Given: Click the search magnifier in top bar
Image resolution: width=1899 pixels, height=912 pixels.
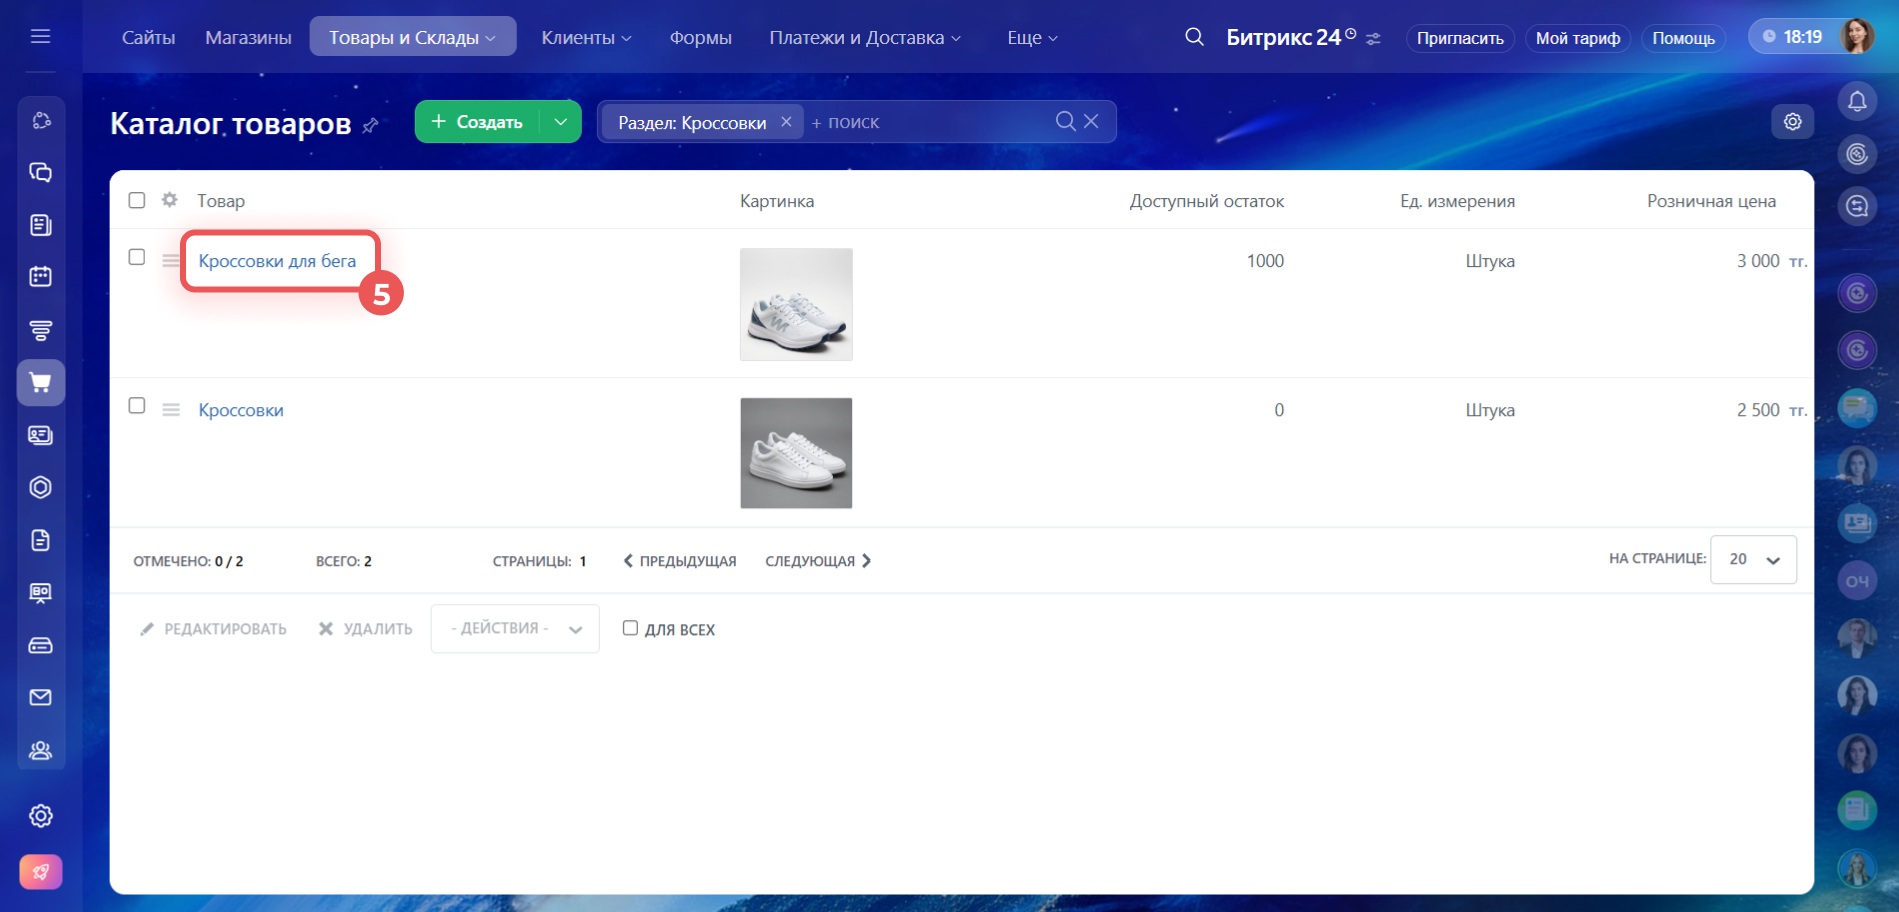Looking at the screenshot, I should [1194, 37].
